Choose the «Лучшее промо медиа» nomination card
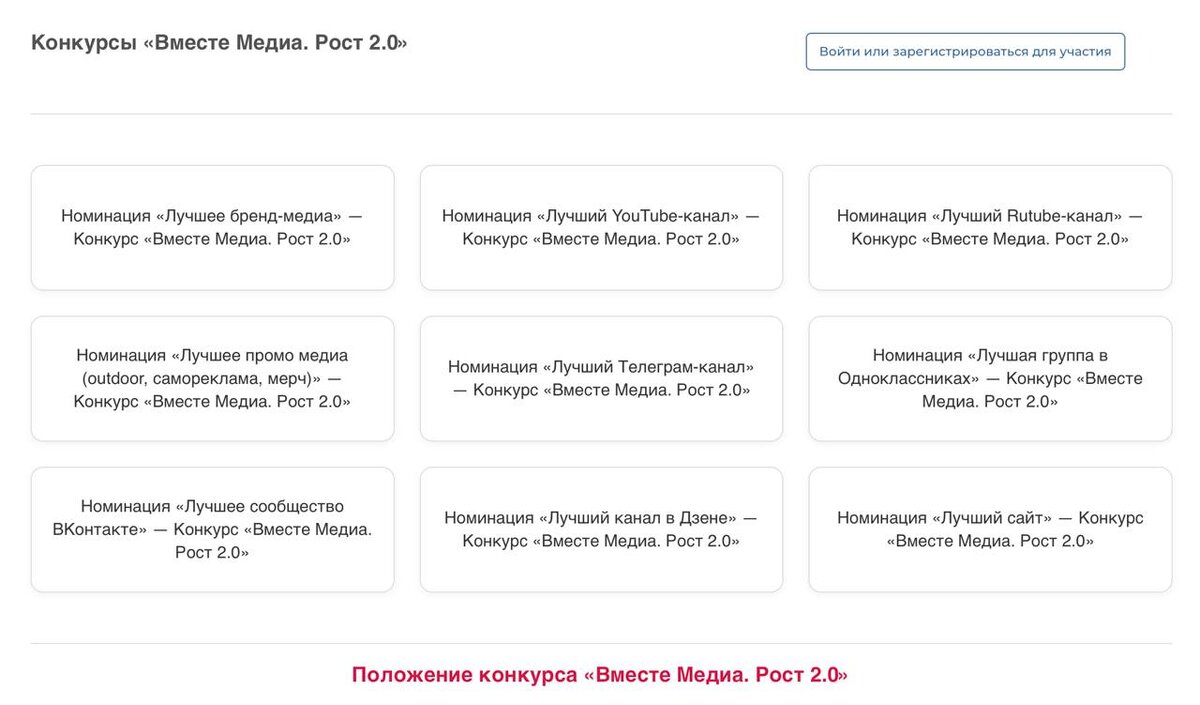Image resolution: width=1200 pixels, height=705 pixels. click(212, 379)
